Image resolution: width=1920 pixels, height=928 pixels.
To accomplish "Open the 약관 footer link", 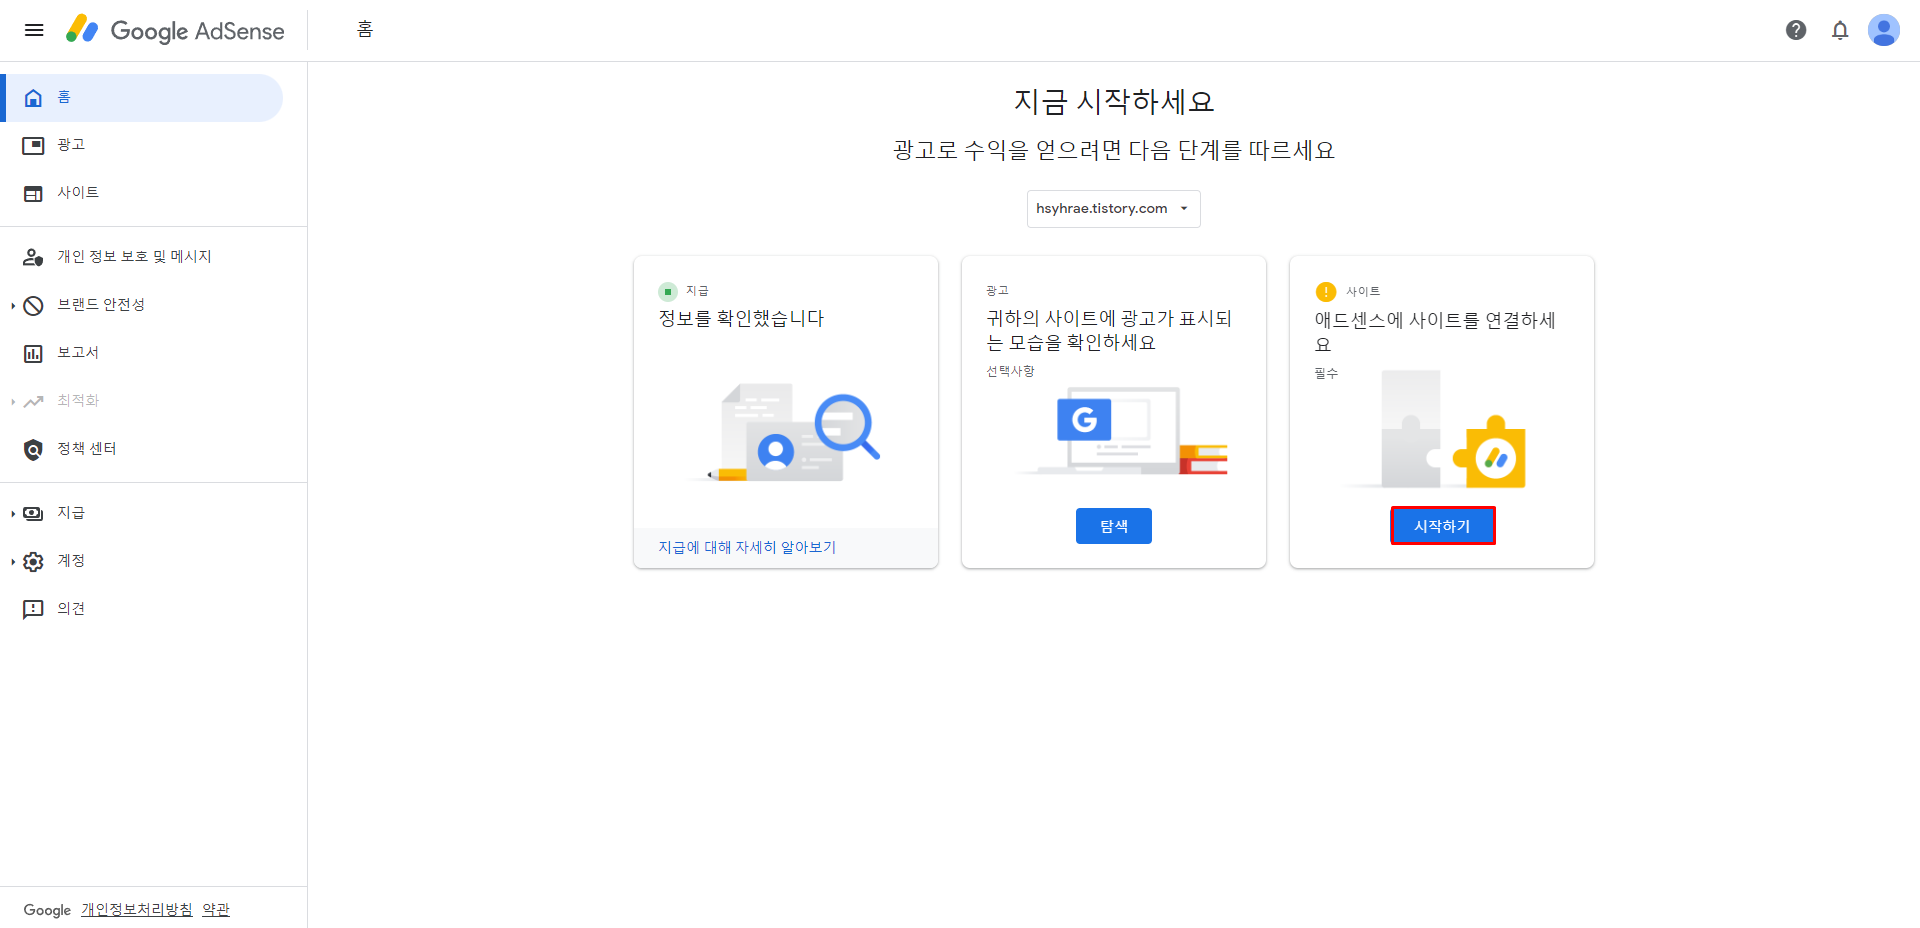I will coord(216,910).
